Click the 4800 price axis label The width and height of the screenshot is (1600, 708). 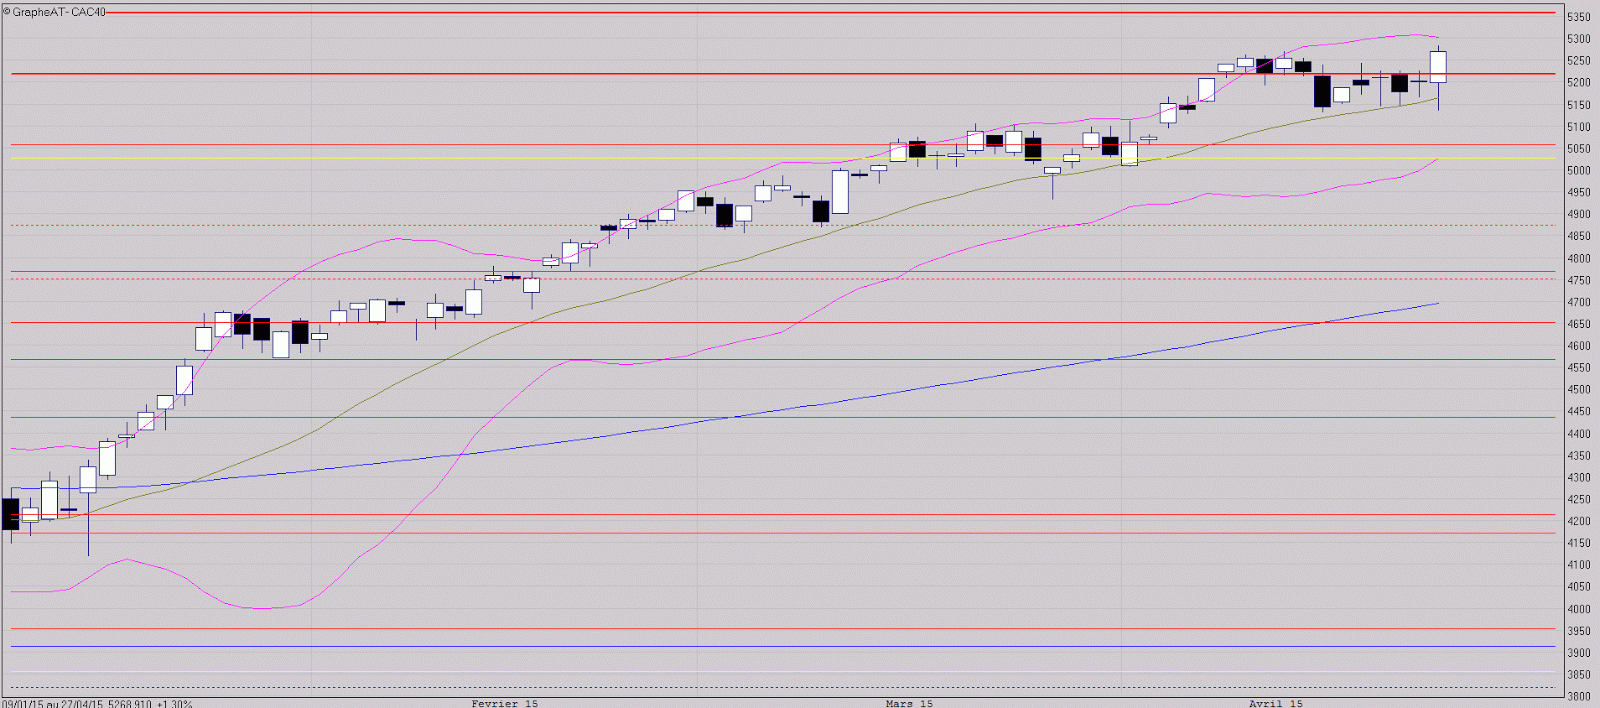tap(1578, 258)
